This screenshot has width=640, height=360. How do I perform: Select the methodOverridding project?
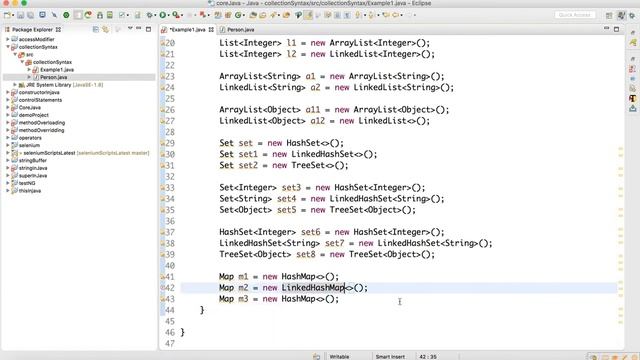point(41,130)
